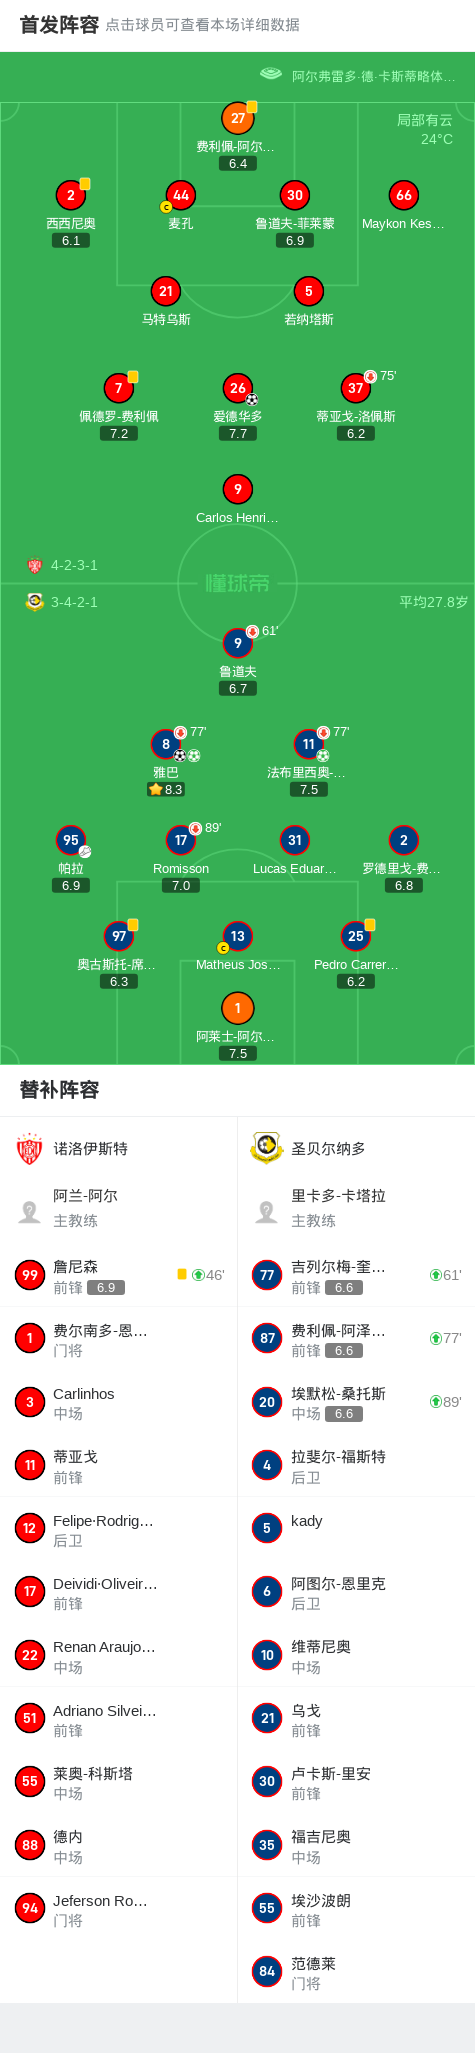
Task: Tap player number 26 爱德华多 circle
Action: (238, 388)
